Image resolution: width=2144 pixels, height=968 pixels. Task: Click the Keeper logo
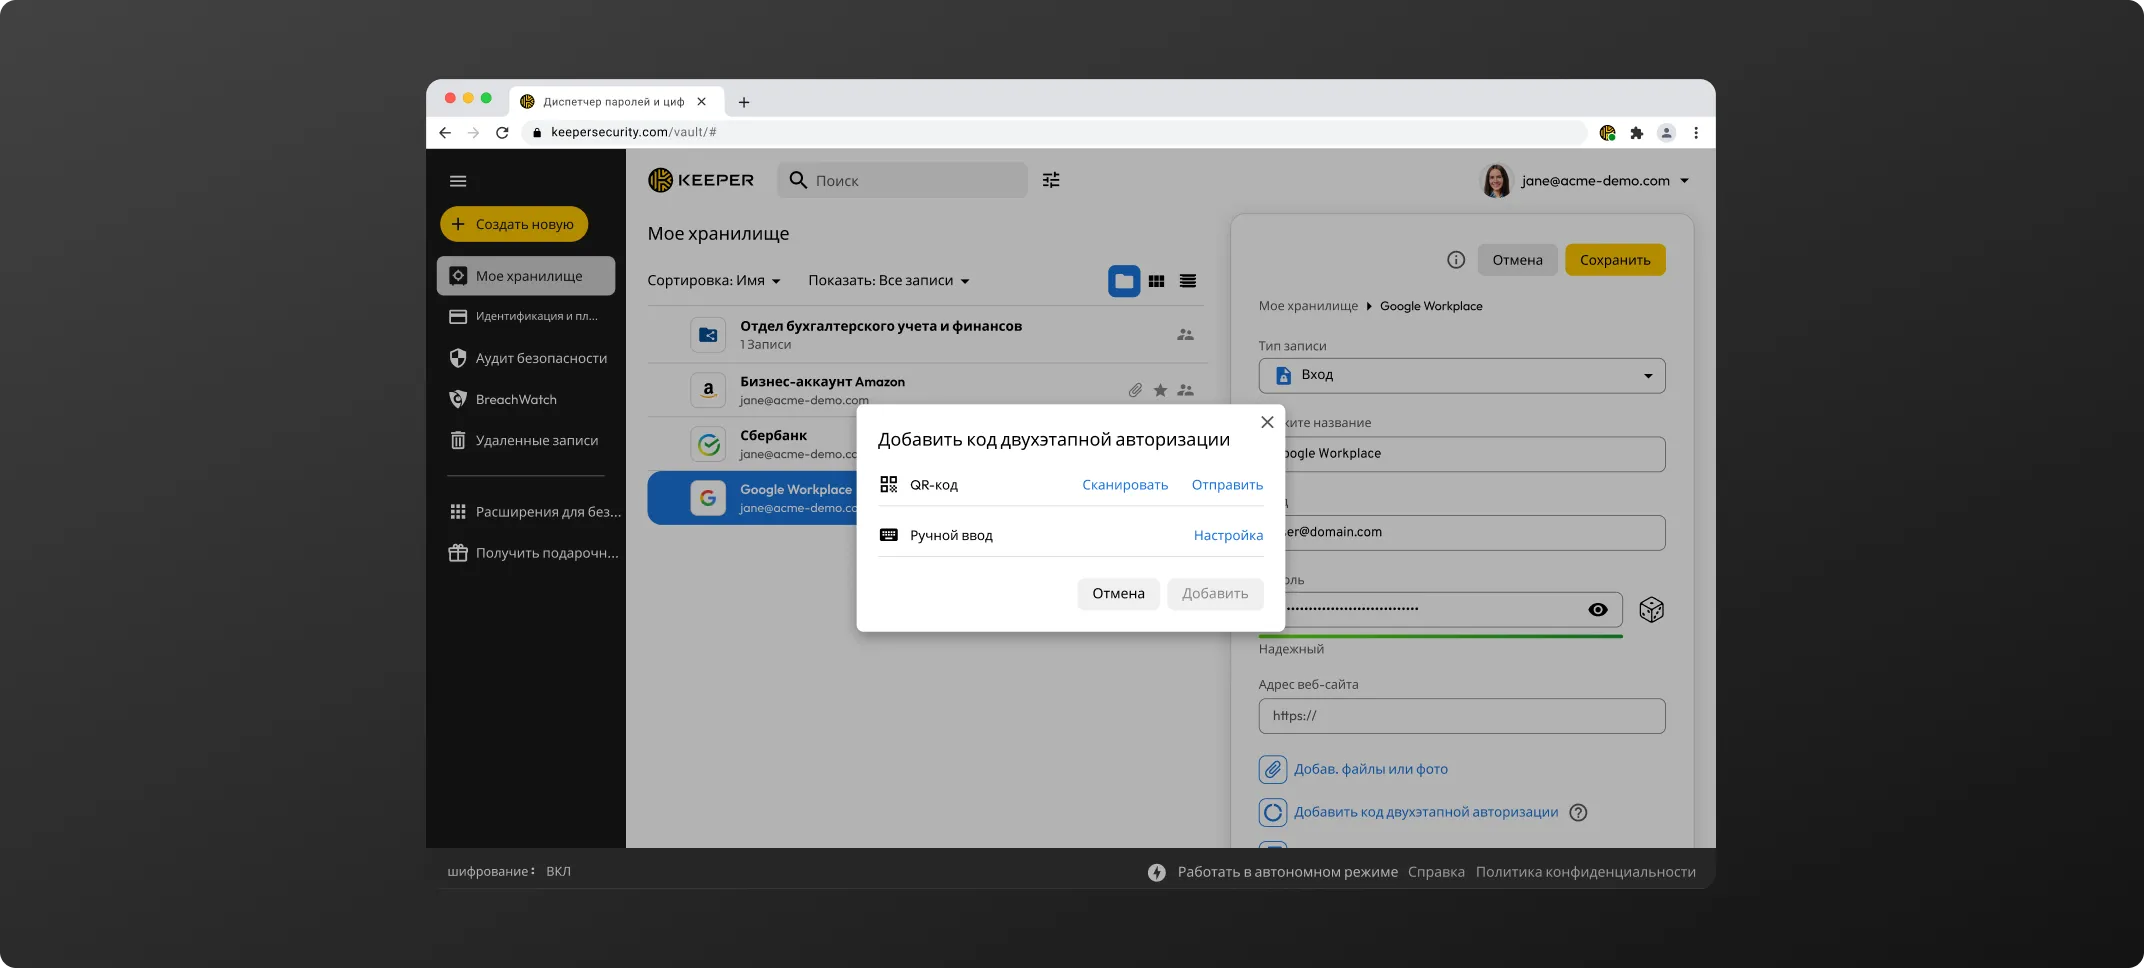coord(701,180)
